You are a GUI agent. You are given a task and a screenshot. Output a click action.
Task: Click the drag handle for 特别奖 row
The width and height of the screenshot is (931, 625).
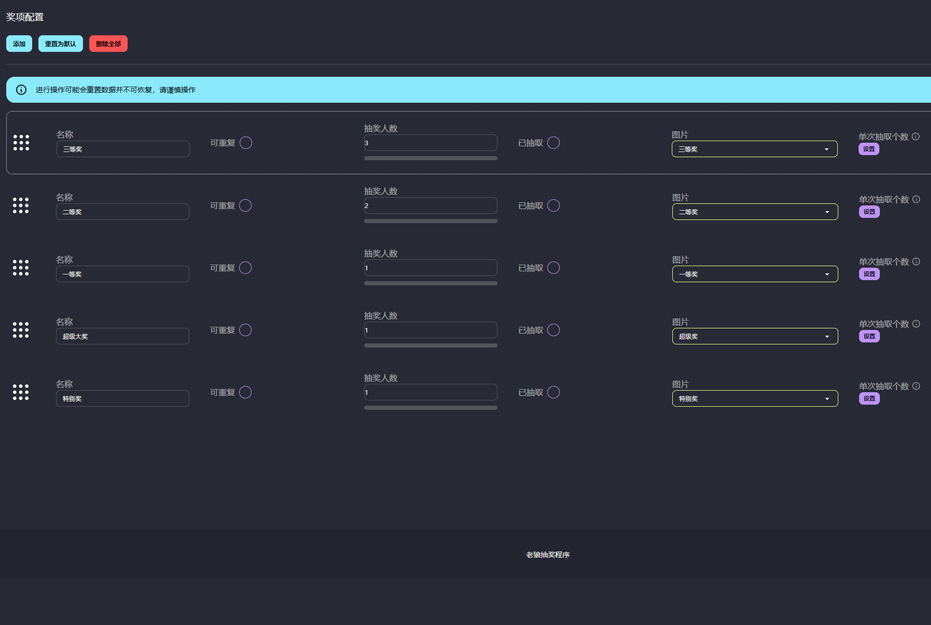[x=21, y=392]
